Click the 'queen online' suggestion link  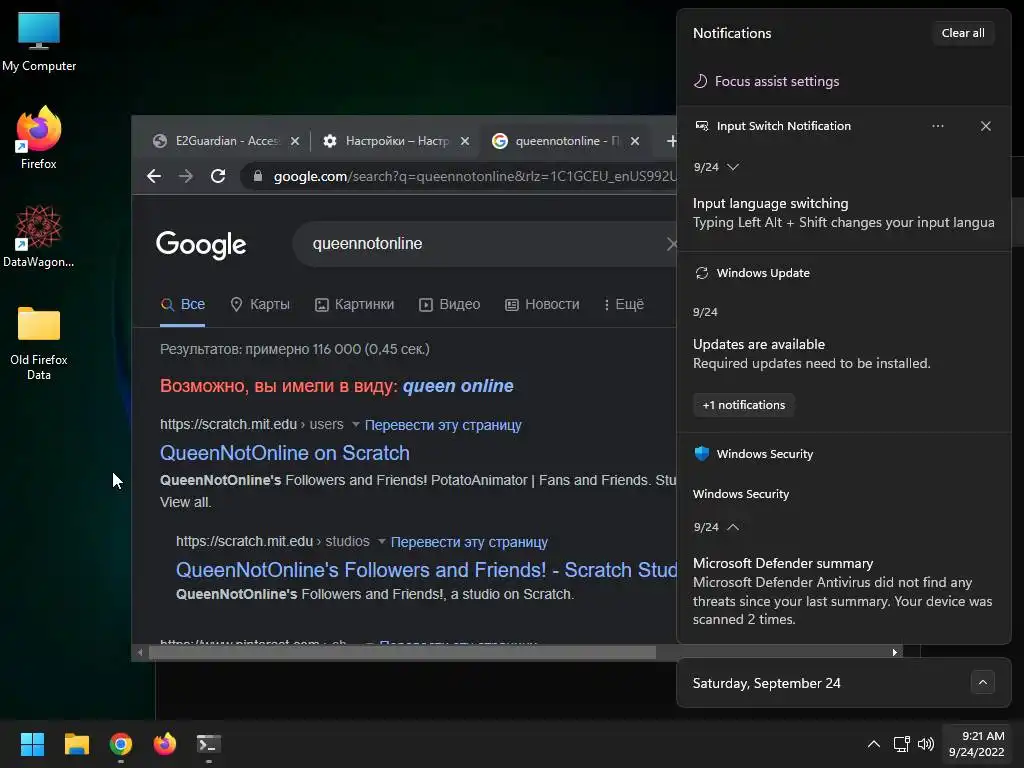click(458, 386)
